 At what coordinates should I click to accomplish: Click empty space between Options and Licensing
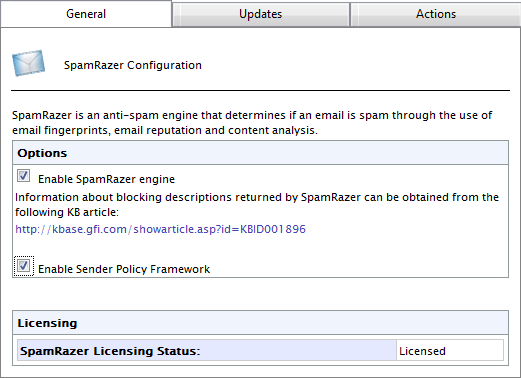(x=260, y=294)
